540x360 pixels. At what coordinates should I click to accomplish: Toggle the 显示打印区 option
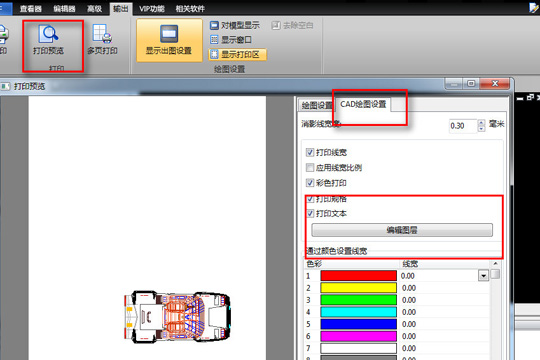click(238, 54)
